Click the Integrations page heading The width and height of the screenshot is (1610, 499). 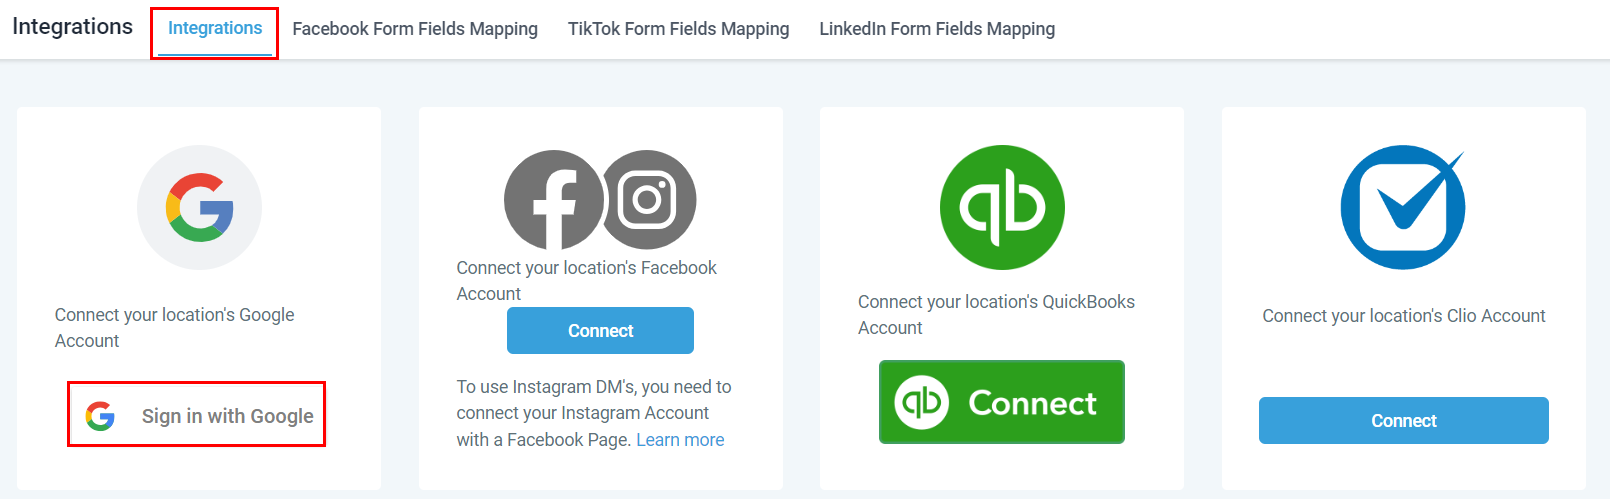click(x=72, y=27)
